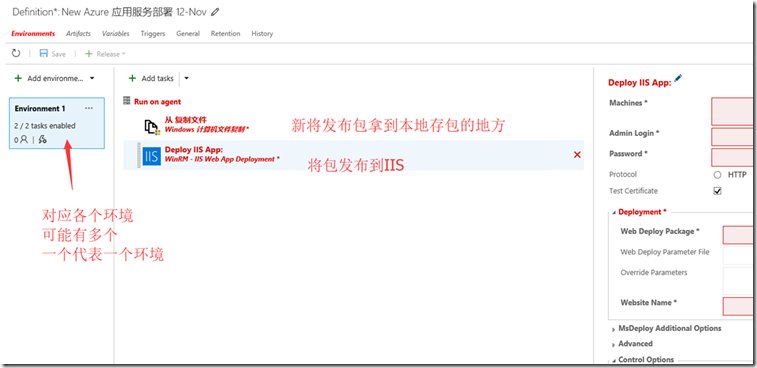Image resolution: width=757 pixels, height=368 pixels.
Task: Click into the Admin Login field
Action: [731, 137]
